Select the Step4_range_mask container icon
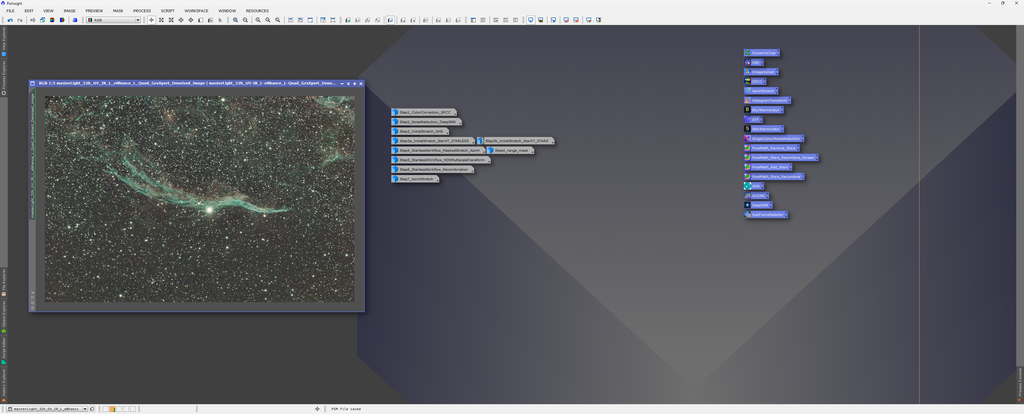The image size is (1024, 414). [x=511, y=150]
